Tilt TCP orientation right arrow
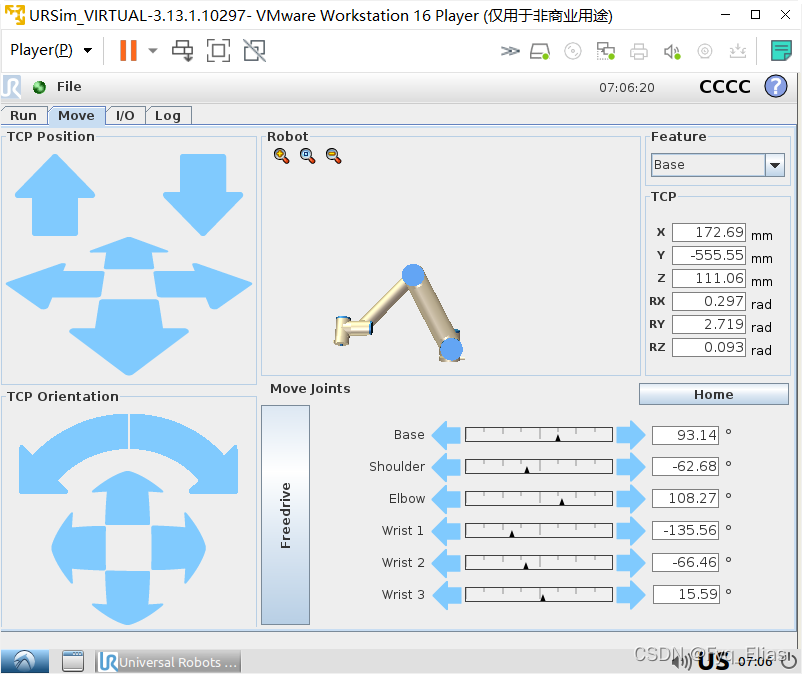 click(x=178, y=548)
